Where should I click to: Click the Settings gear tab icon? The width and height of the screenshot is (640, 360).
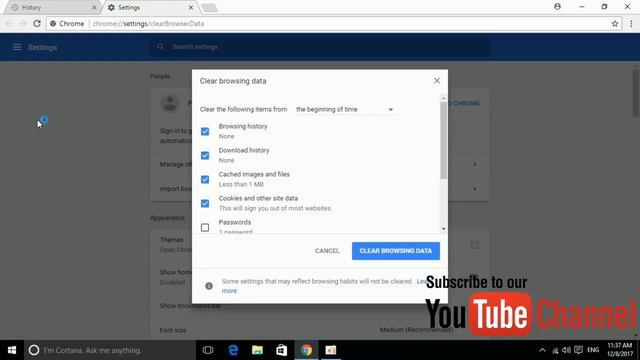pos(111,7)
